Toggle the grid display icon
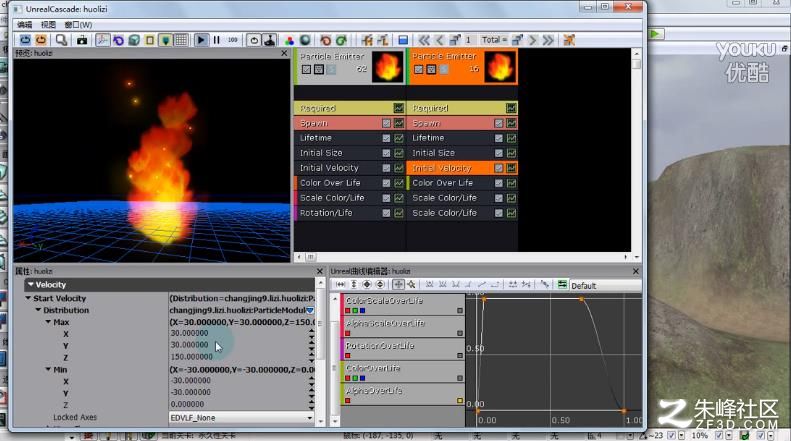Viewport: 791px width, 441px height. click(181, 40)
